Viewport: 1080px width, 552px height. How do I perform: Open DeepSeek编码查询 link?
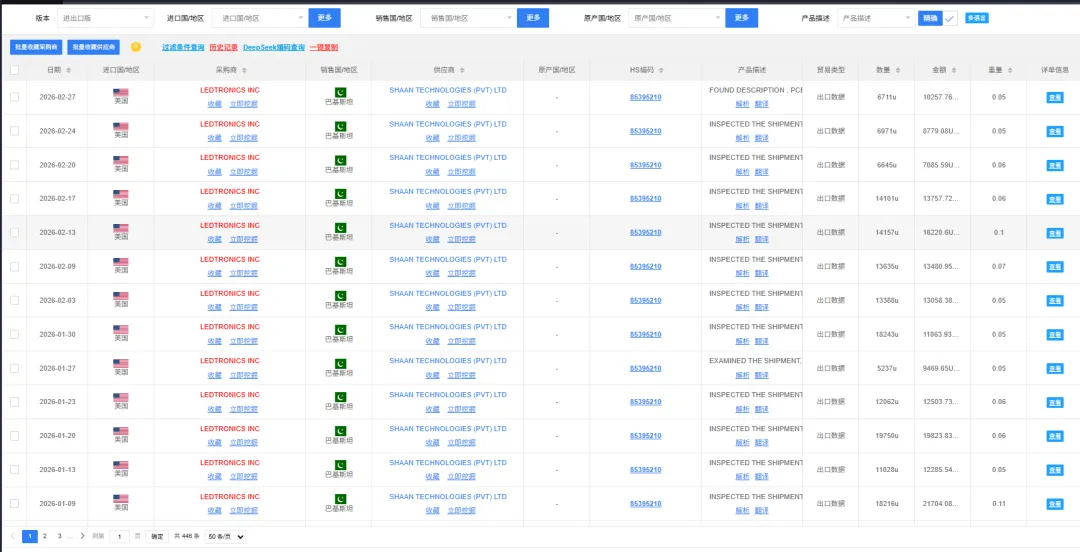point(274,48)
